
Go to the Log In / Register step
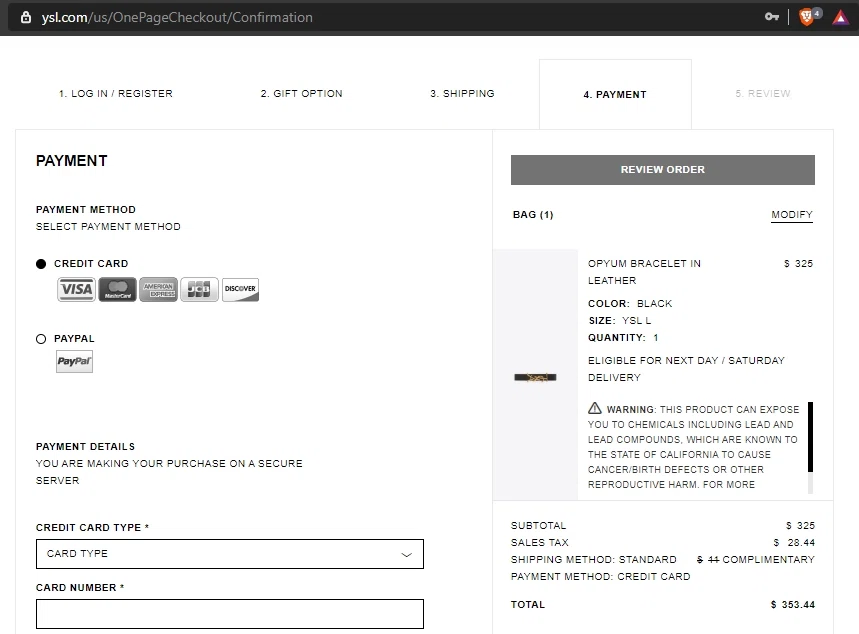(x=116, y=94)
